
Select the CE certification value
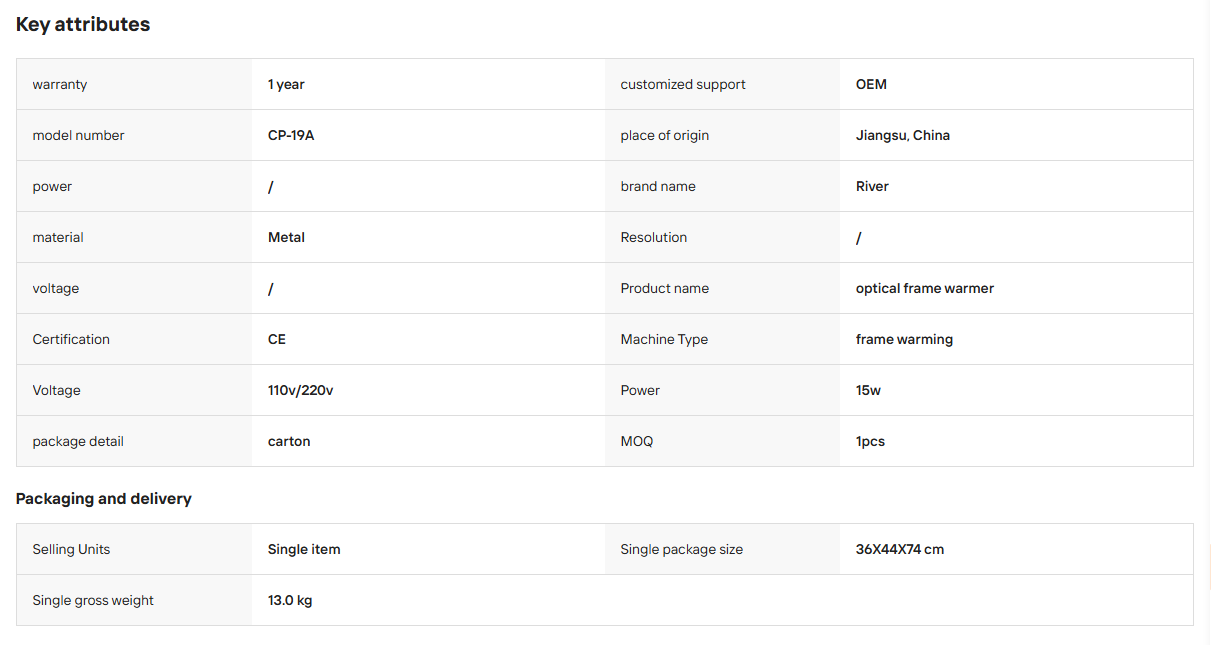(277, 339)
